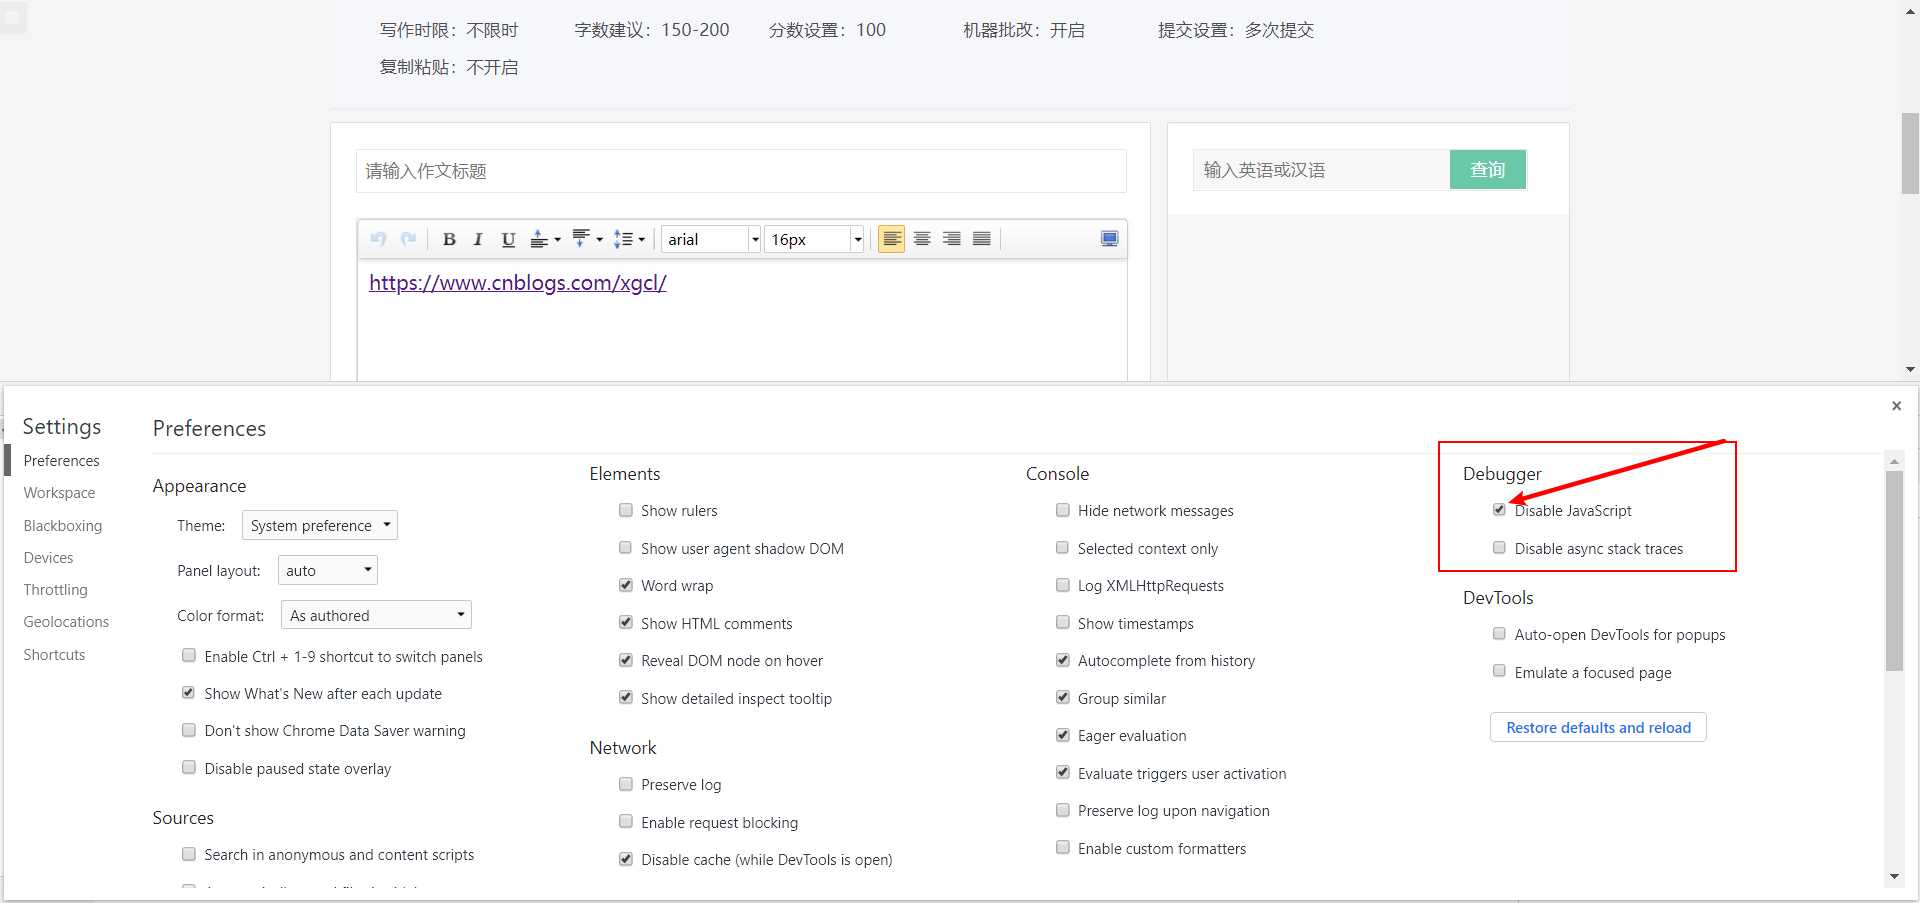
Task: Open the cnblogs.com/xgcl link
Action: [517, 283]
